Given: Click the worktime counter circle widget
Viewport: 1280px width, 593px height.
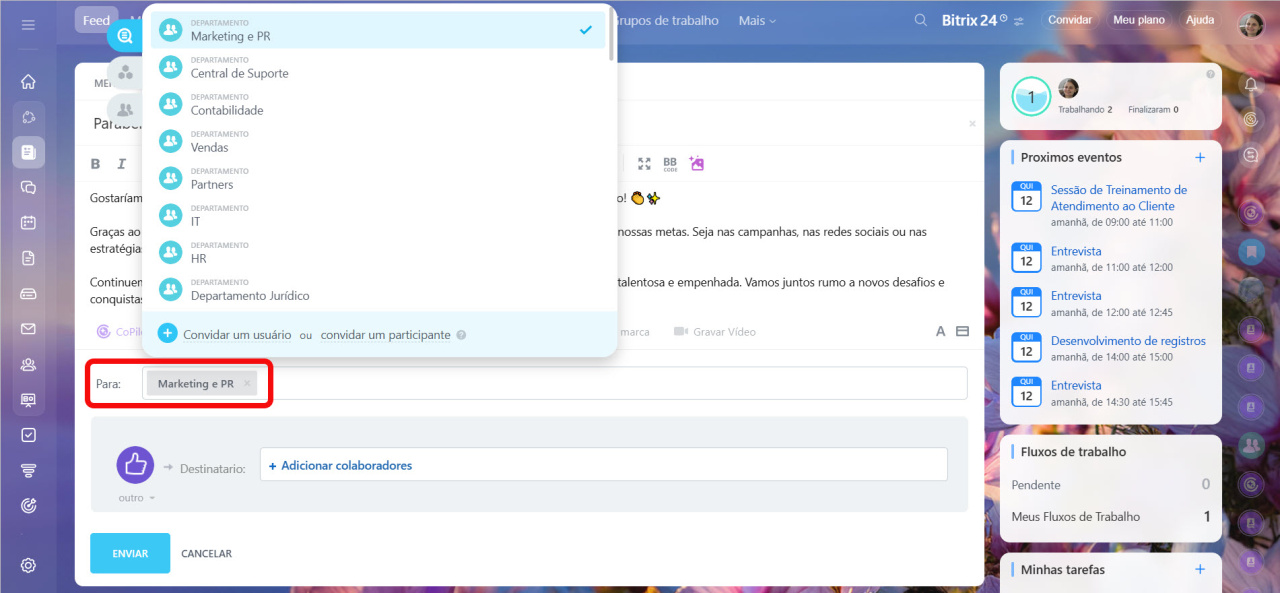Looking at the screenshot, I should point(1031,97).
